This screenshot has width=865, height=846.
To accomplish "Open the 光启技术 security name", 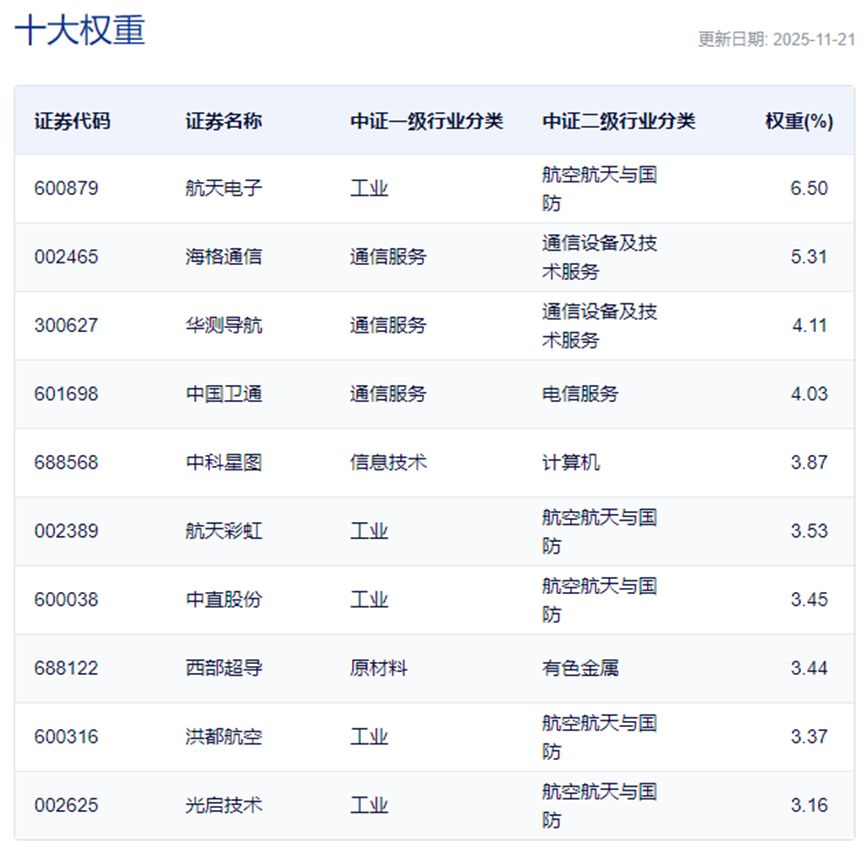I will [x=224, y=805].
